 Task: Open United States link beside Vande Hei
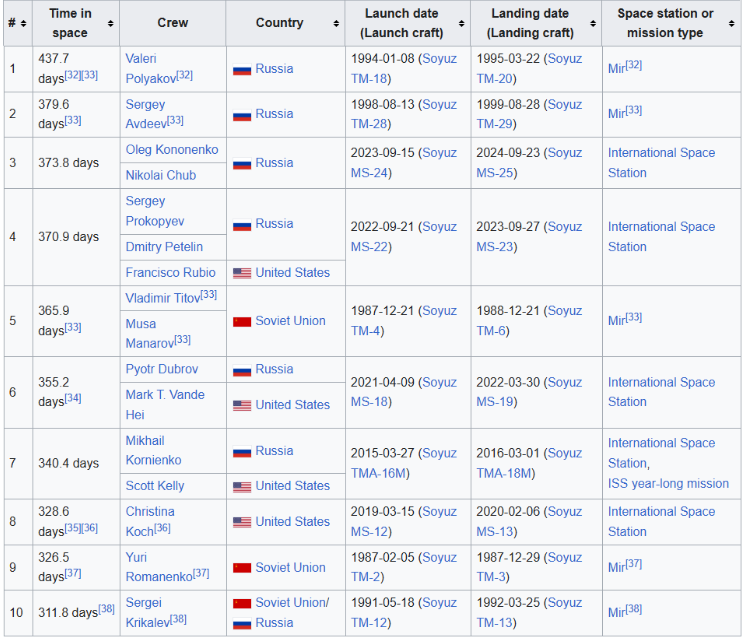click(292, 405)
